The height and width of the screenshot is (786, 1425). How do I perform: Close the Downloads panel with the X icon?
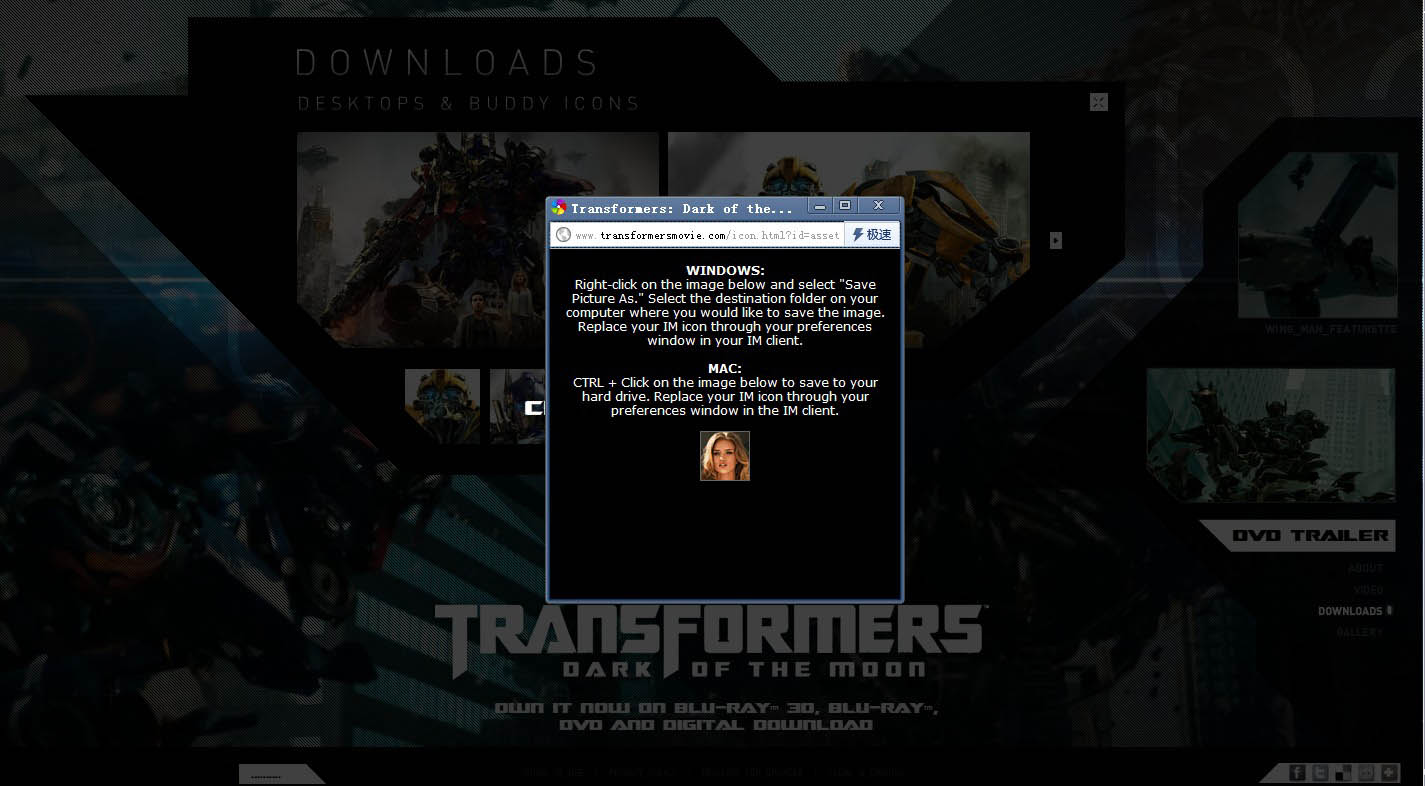(x=1098, y=102)
